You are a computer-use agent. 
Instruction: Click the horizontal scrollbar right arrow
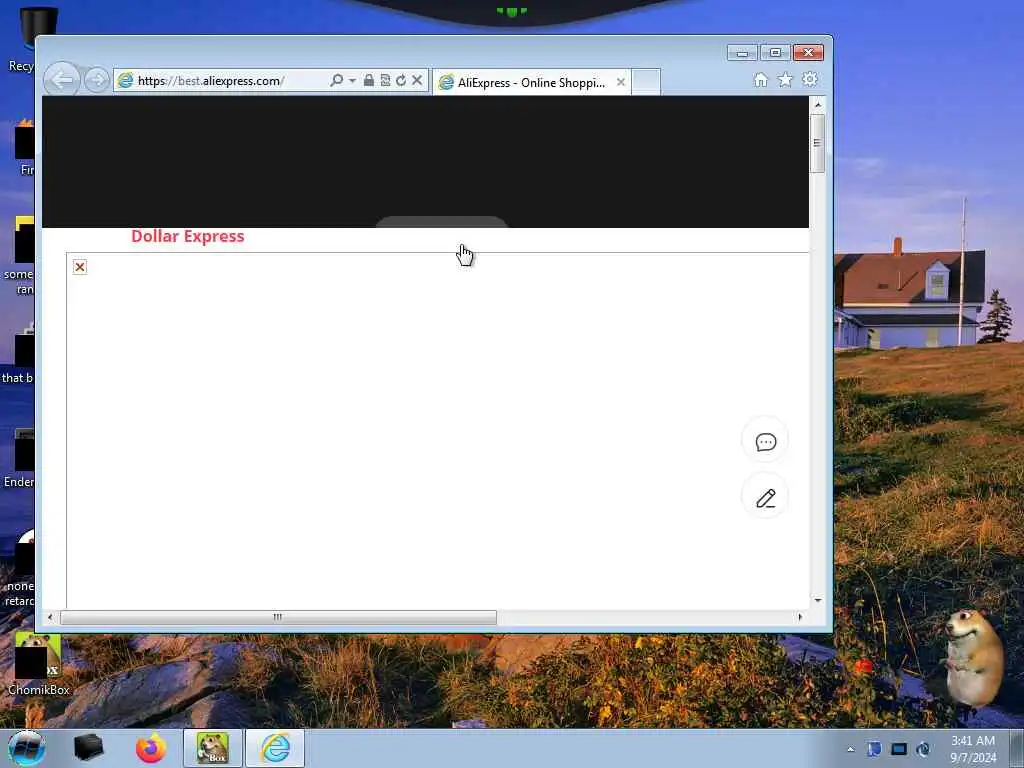click(x=800, y=617)
